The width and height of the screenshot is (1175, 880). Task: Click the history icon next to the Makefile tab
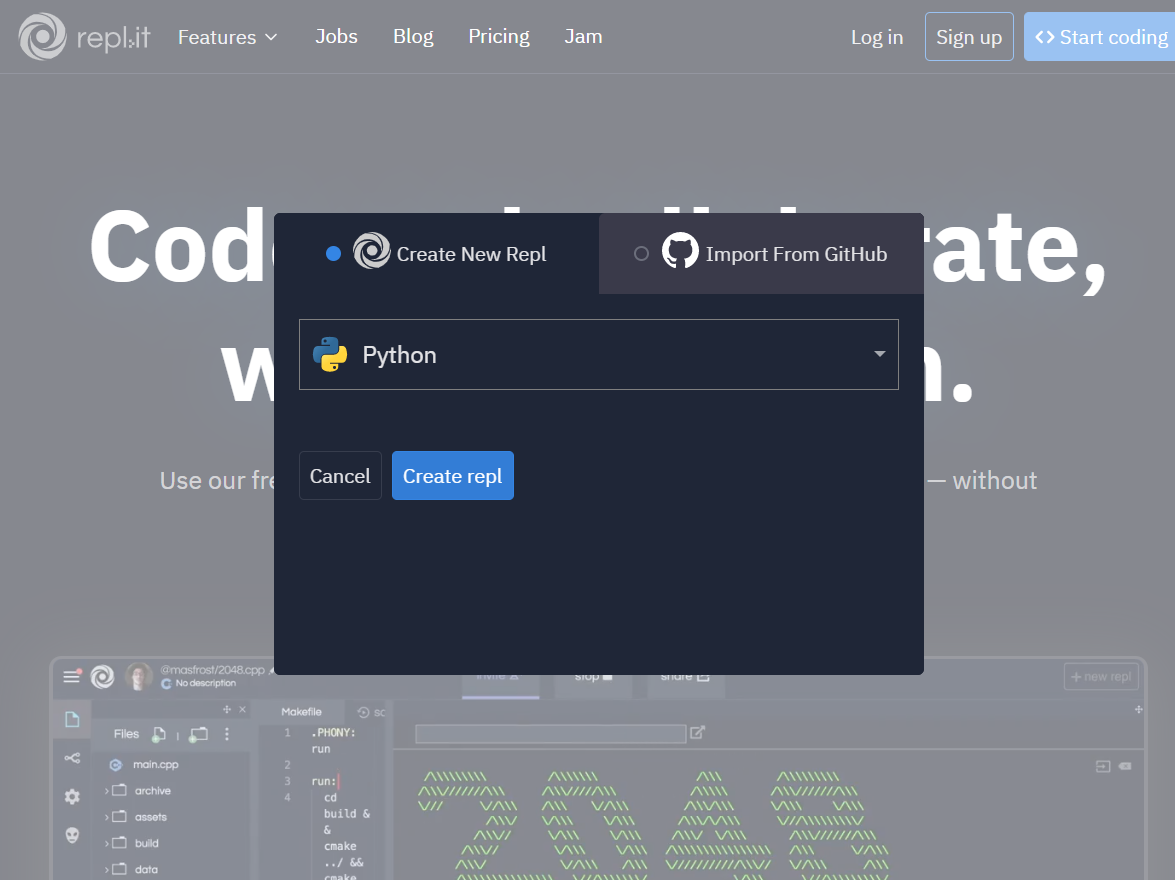pos(363,712)
